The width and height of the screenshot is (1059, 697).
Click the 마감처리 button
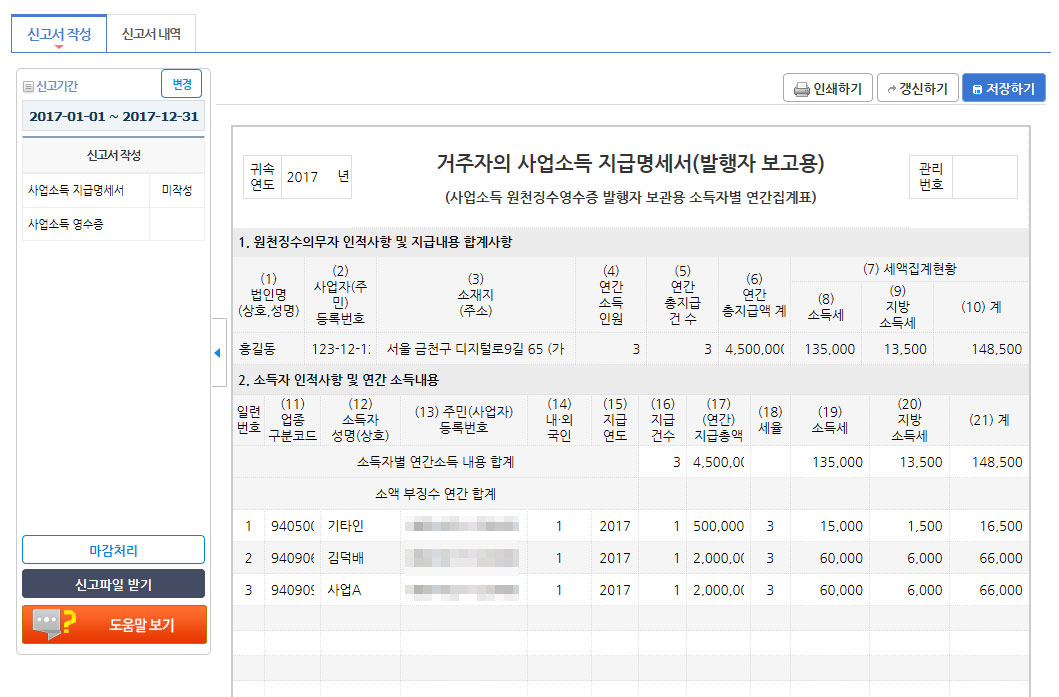click(113, 550)
